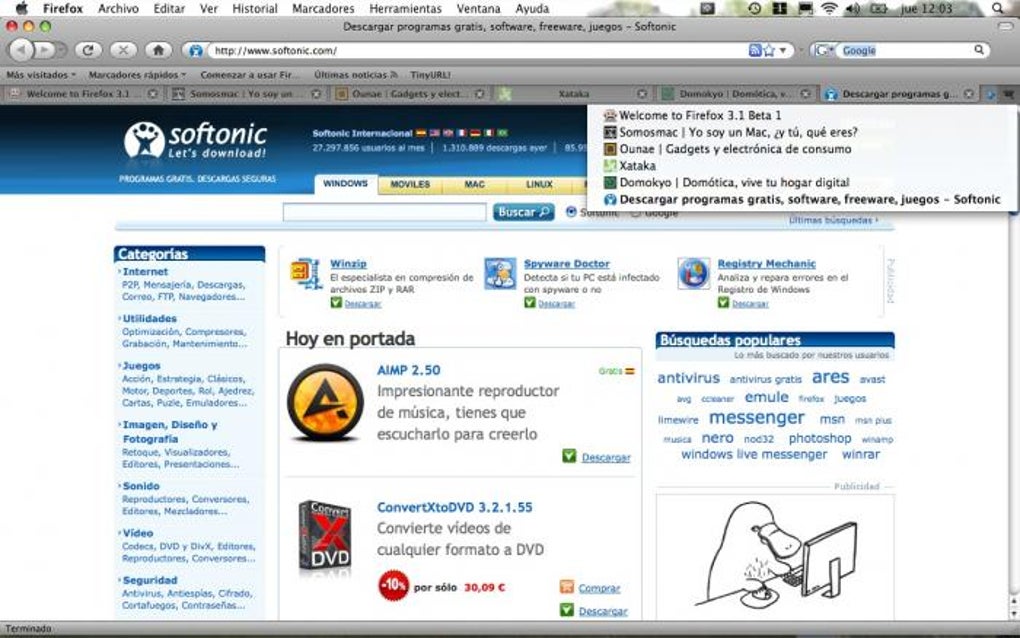The width and height of the screenshot is (1020, 638).
Task: Focus the Google search box
Action: click(904, 50)
